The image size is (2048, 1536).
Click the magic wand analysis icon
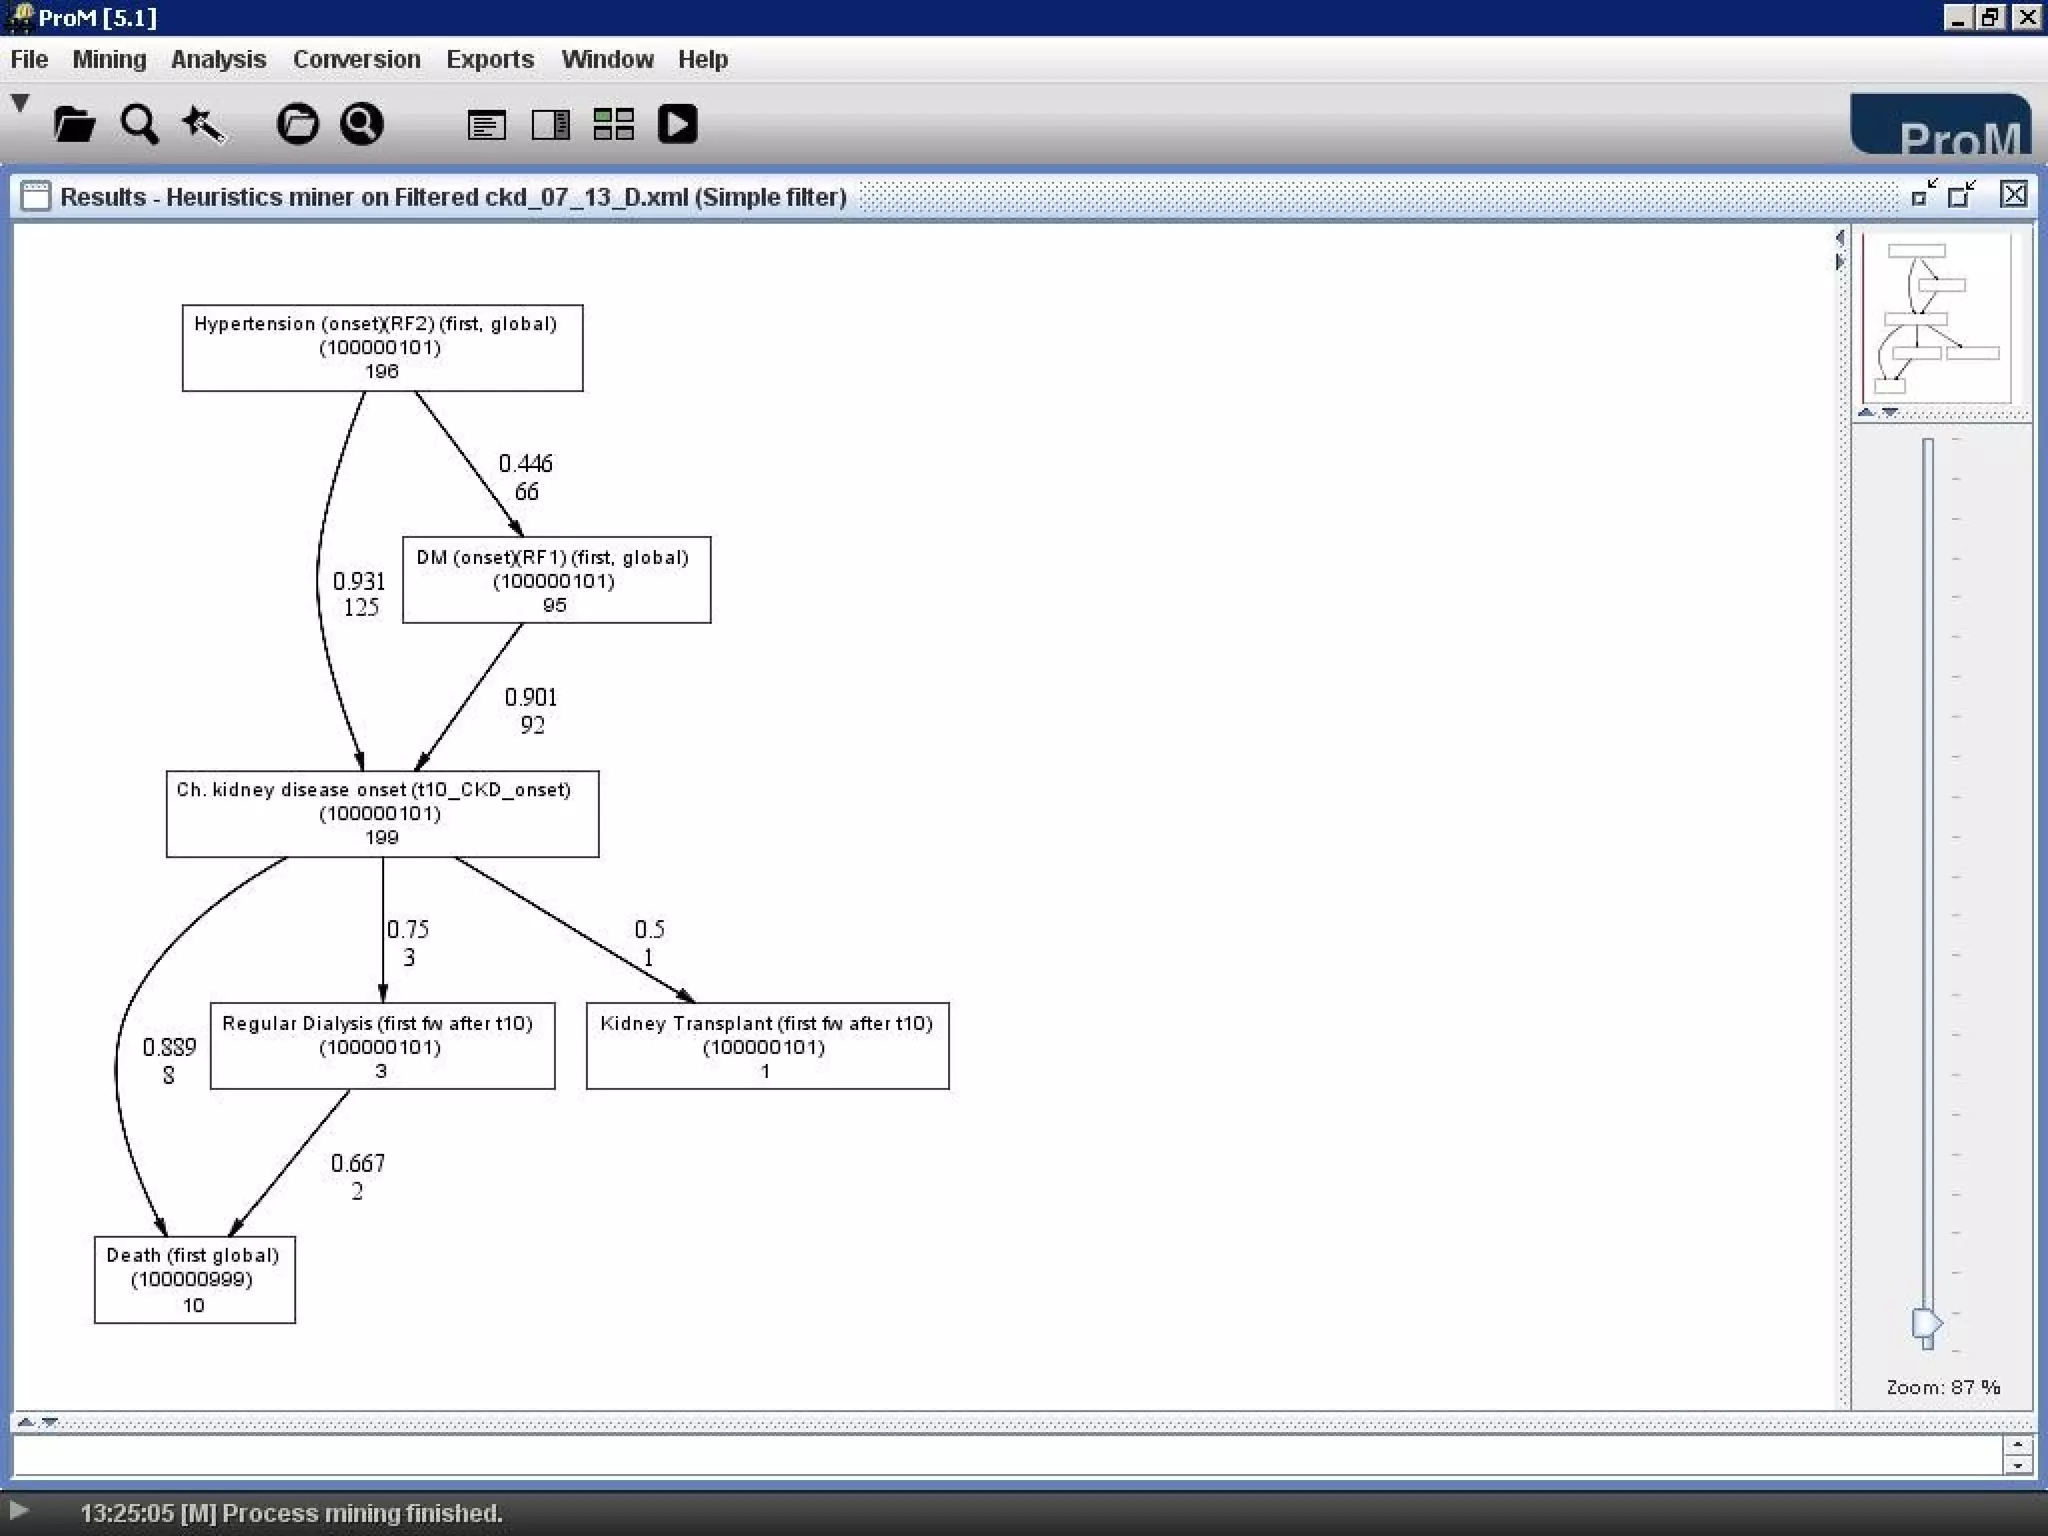(x=203, y=125)
